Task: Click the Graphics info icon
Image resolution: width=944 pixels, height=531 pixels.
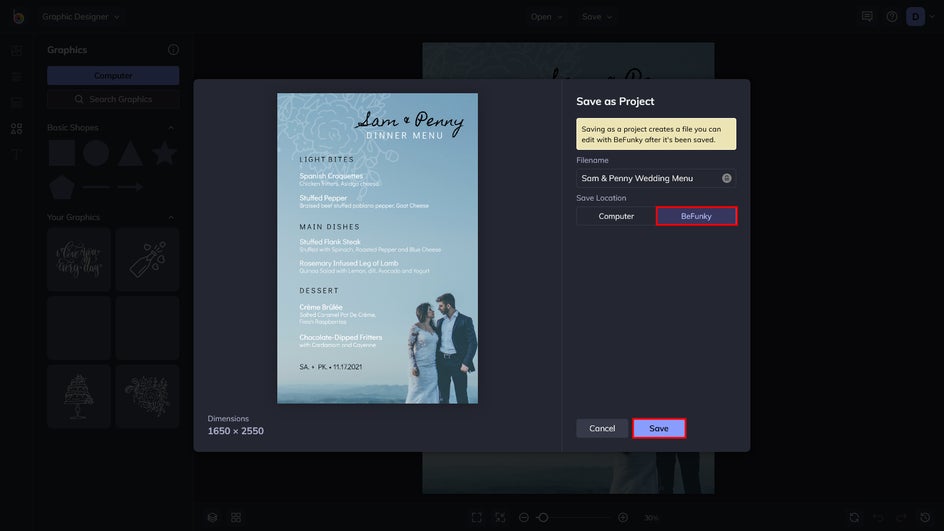Action: pyautogui.click(x=173, y=50)
